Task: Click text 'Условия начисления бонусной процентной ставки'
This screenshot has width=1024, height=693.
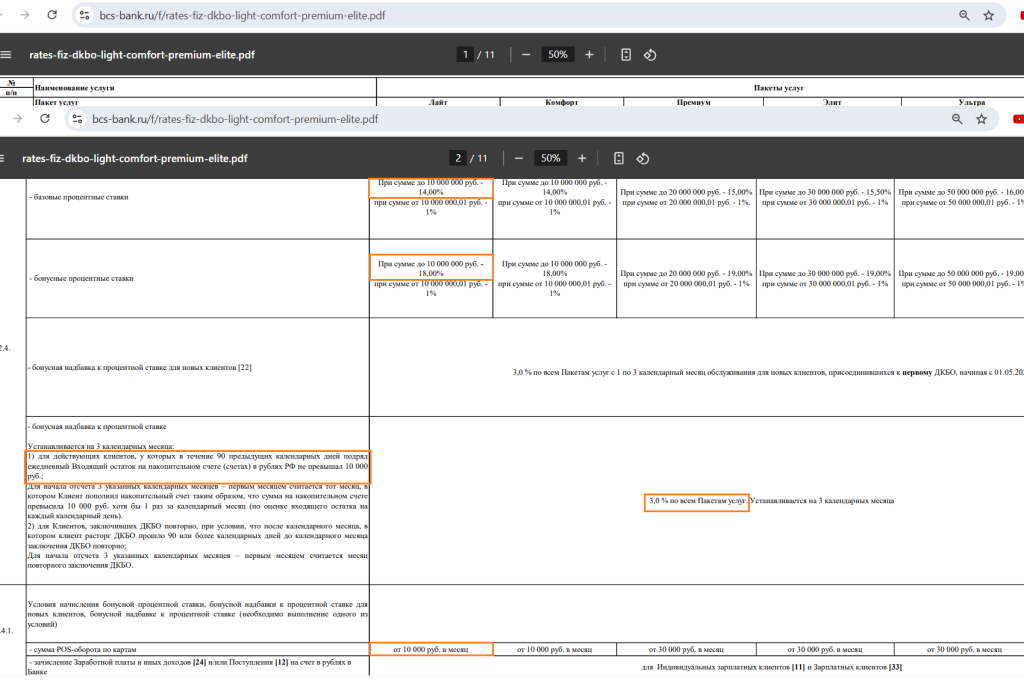Action: click(x=198, y=614)
